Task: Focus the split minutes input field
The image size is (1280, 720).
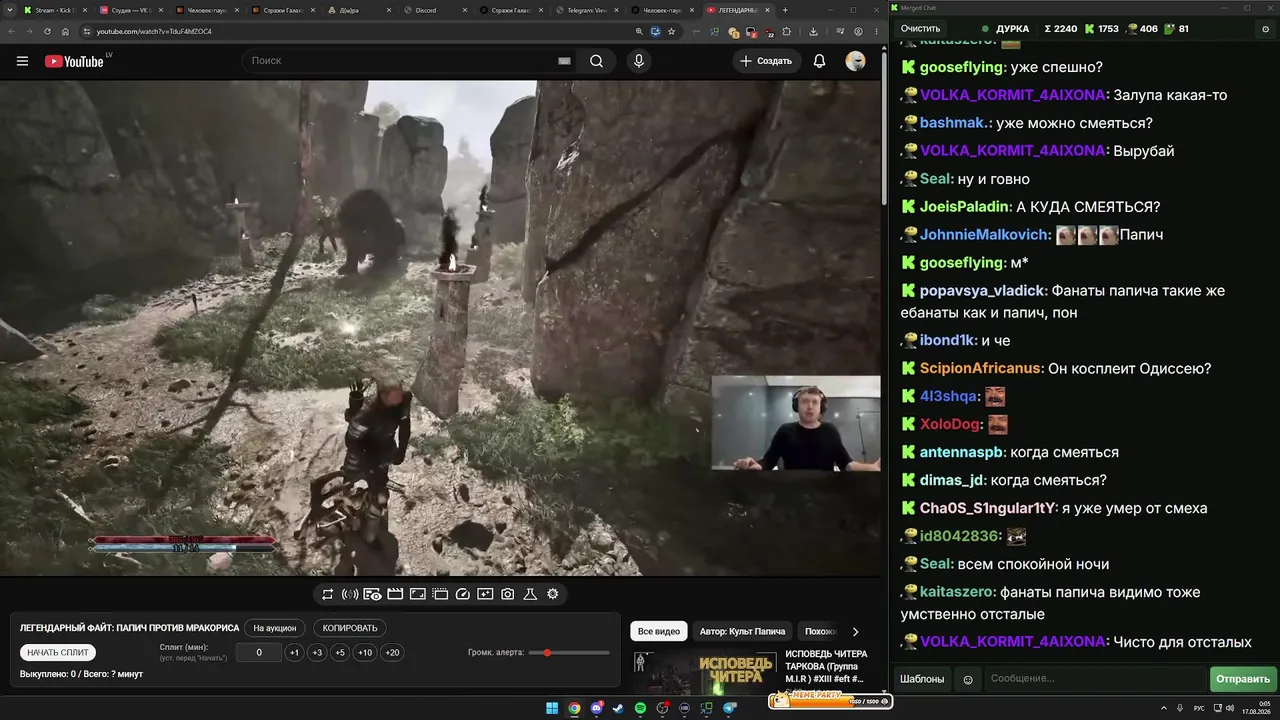Action: pos(260,653)
